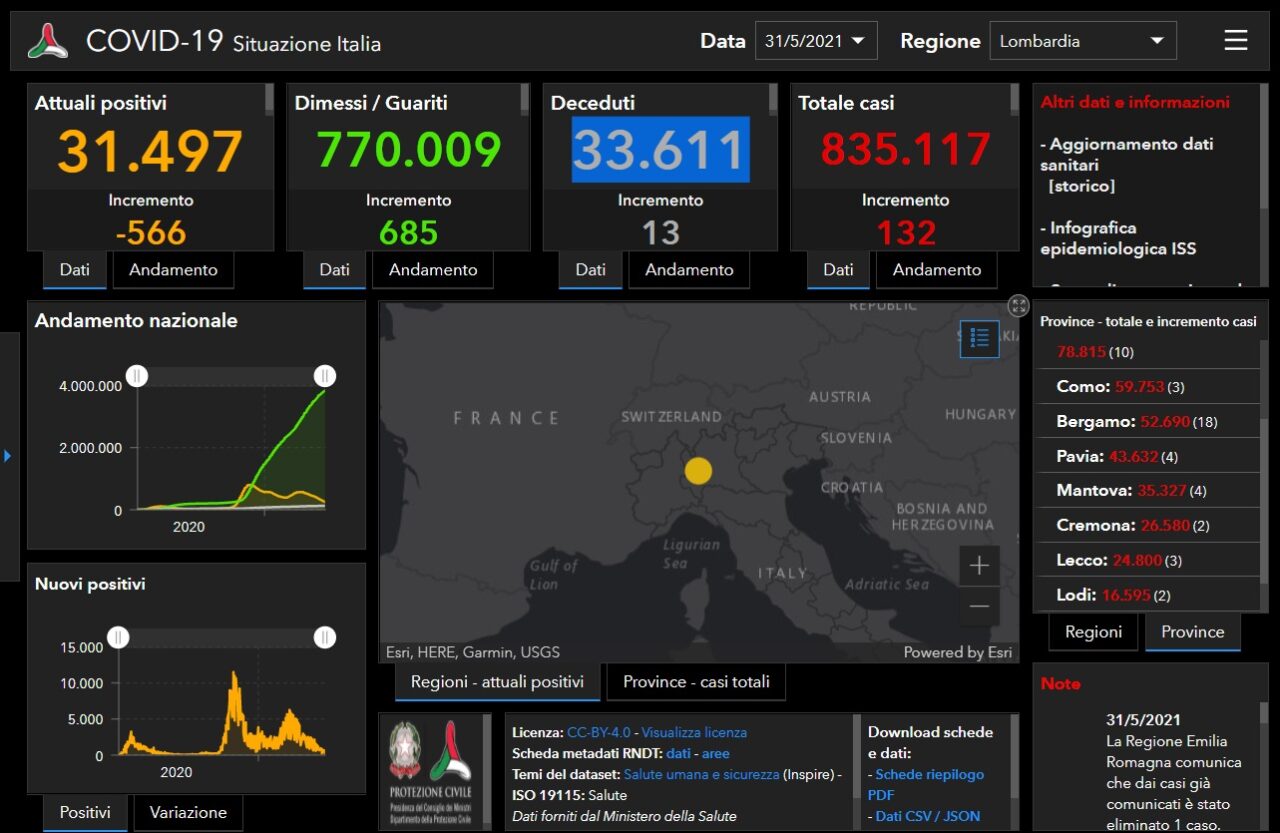Show the Variazione chart tab
1280x833 pixels.
pos(188,812)
